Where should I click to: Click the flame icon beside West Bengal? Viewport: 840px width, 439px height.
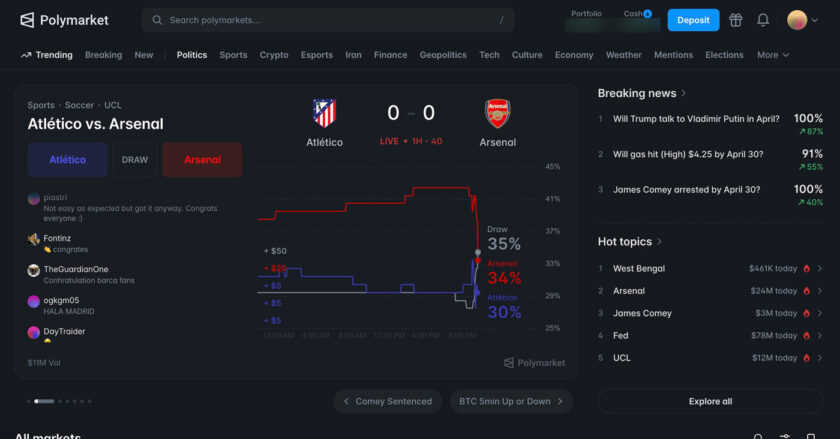pos(806,268)
